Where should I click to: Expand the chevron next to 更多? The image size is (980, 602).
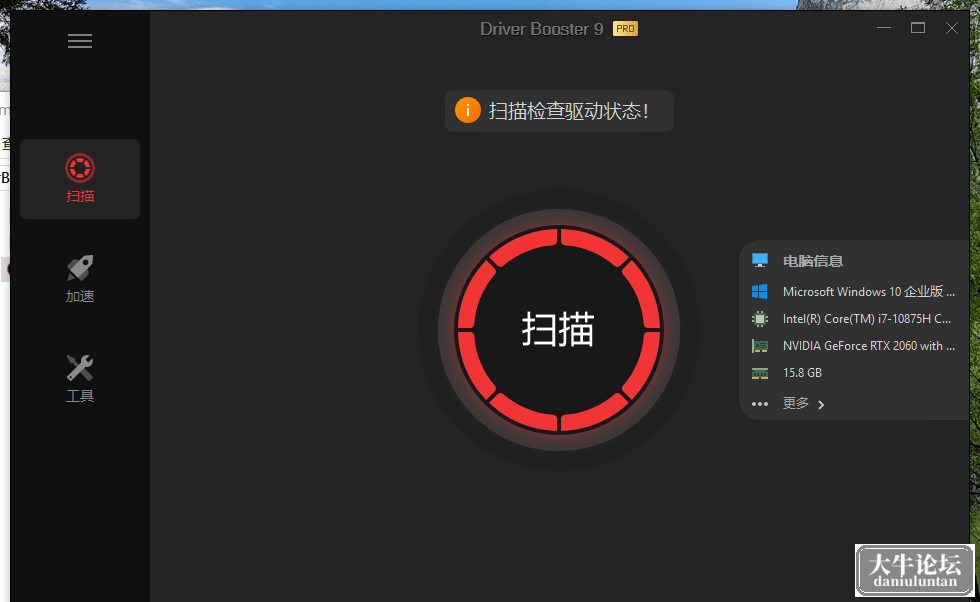821,404
